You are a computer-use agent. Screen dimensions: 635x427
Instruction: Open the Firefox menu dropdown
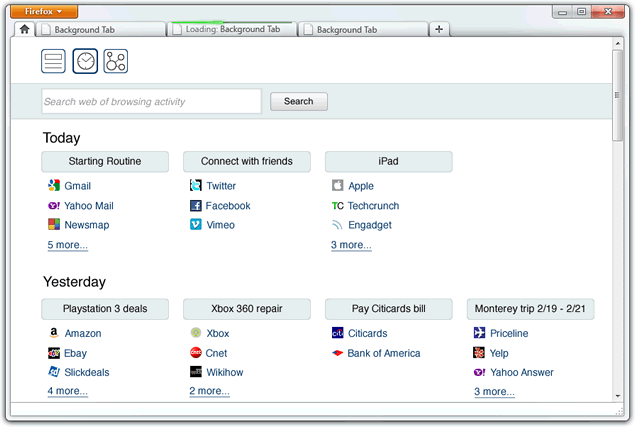(x=44, y=11)
